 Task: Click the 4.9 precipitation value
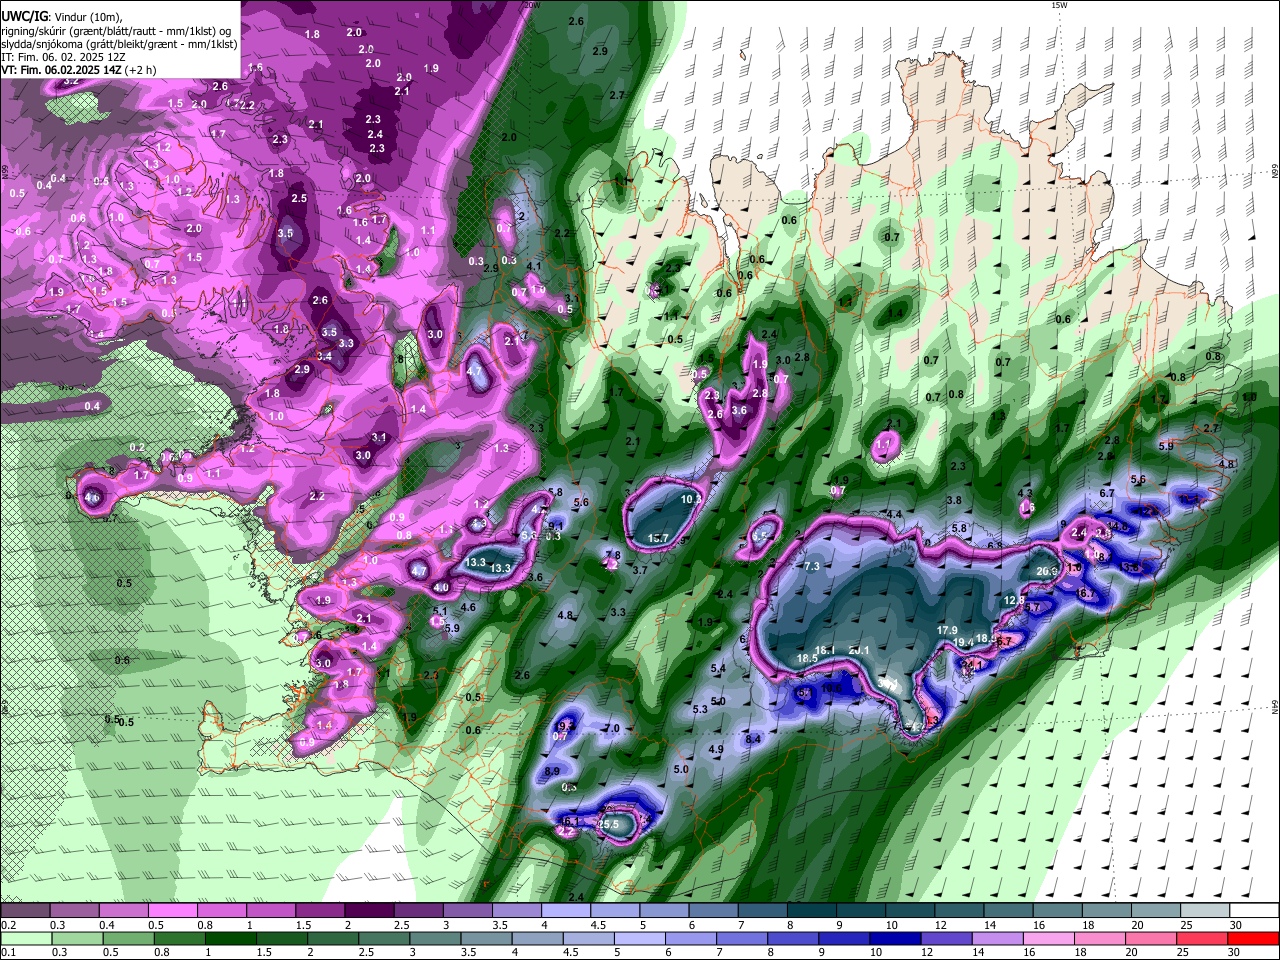point(716,749)
